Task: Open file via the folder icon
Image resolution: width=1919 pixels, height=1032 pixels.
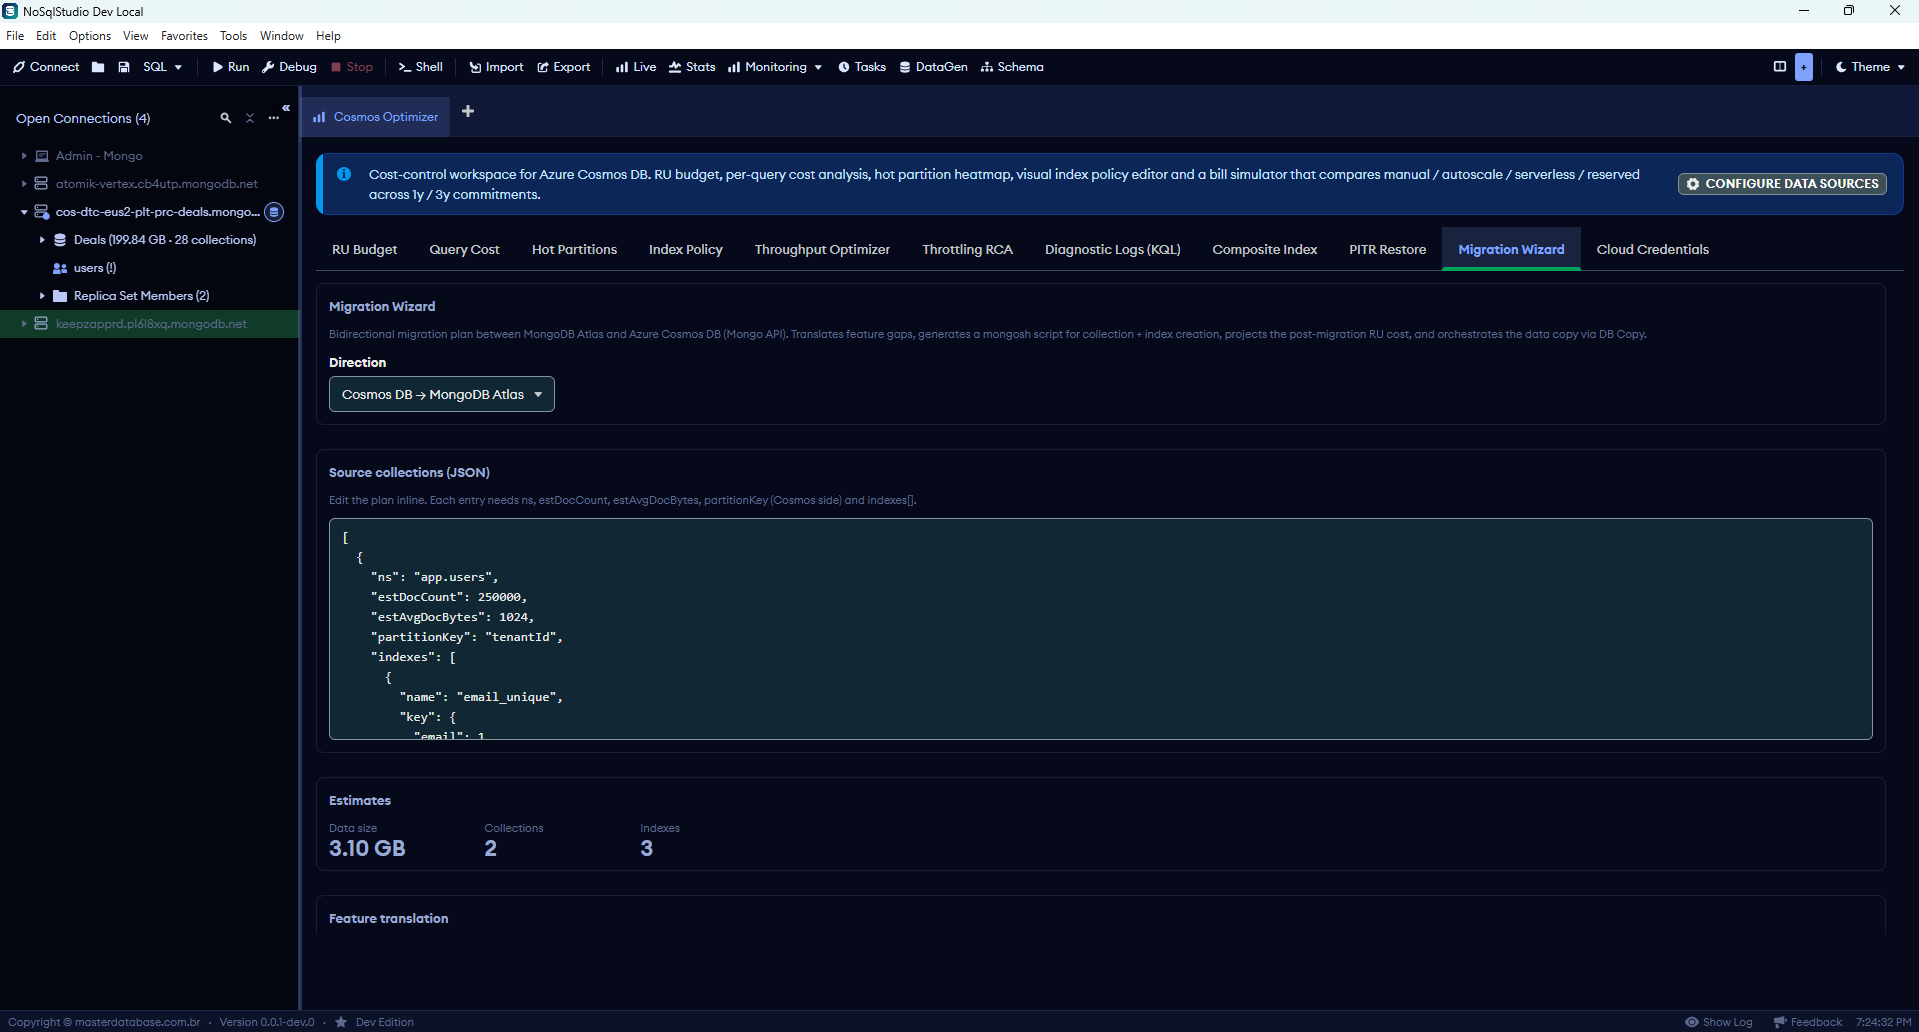Action: pyautogui.click(x=98, y=67)
